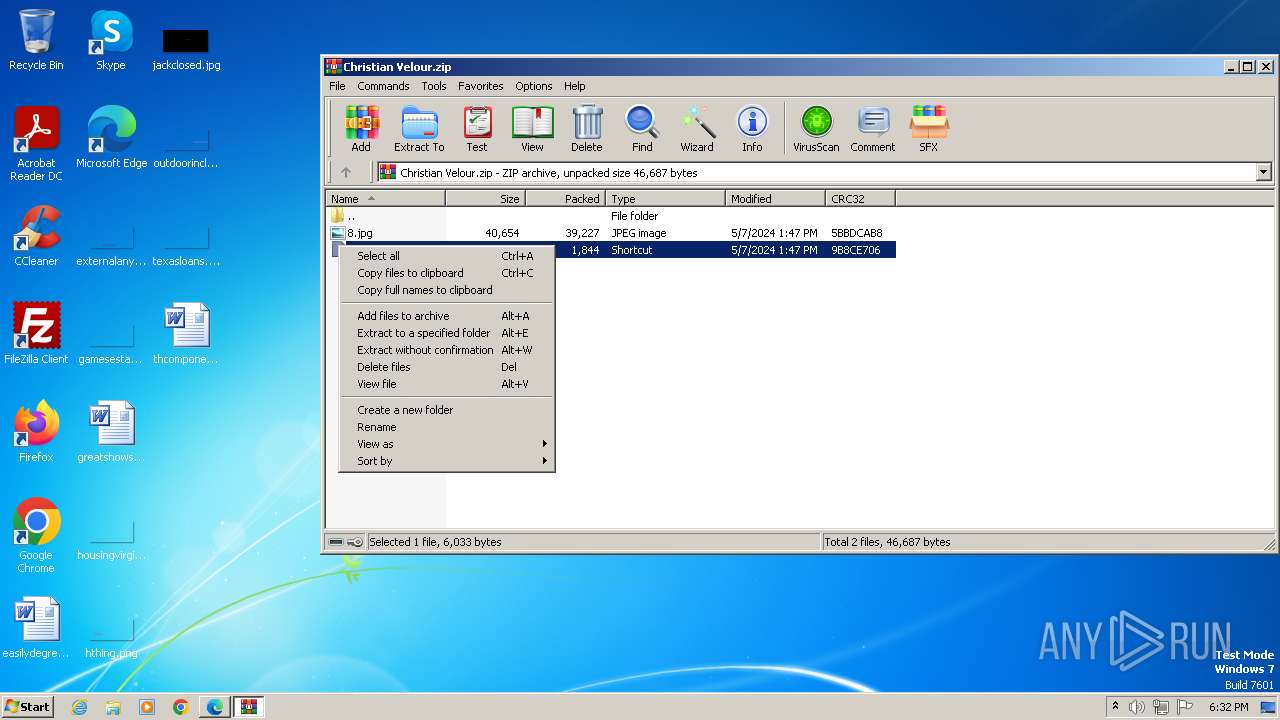Expand the Sort by submenu

(x=447, y=461)
